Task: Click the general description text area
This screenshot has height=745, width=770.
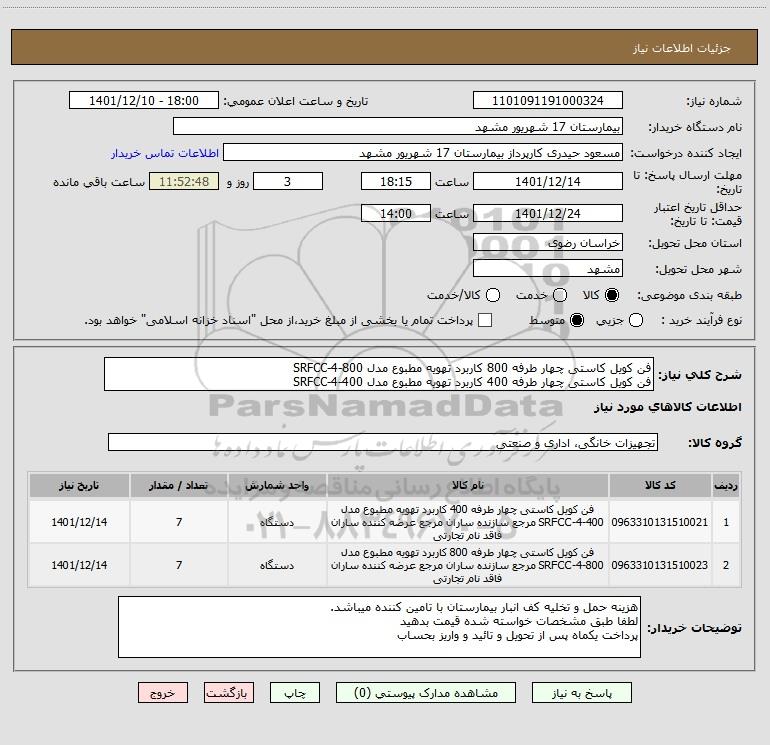Action: click(379, 374)
